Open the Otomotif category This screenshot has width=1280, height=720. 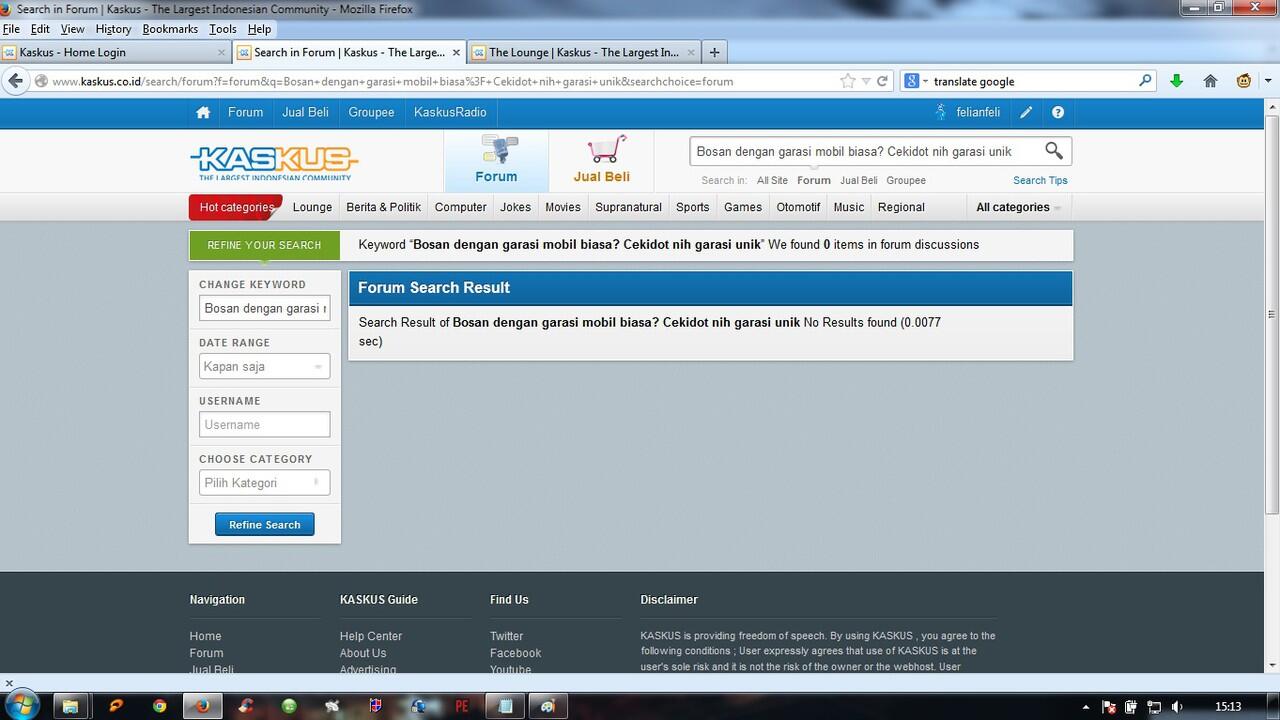[x=798, y=207]
